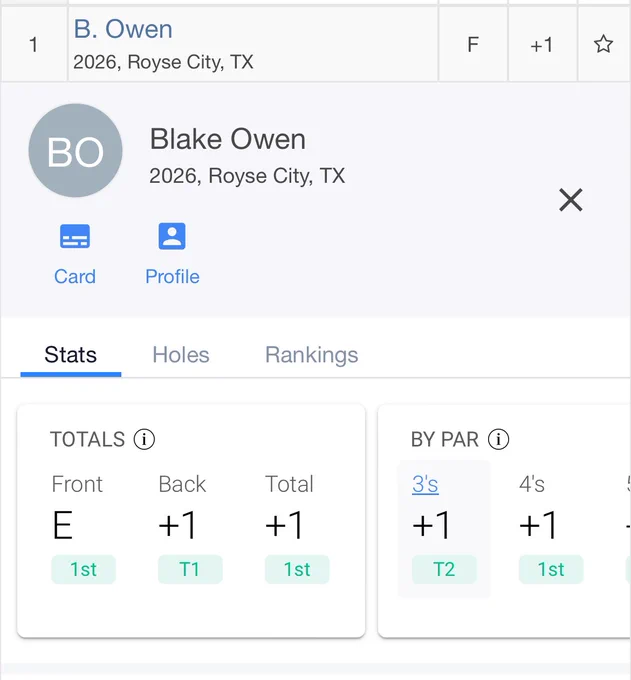The width and height of the screenshot is (631, 680).
Task: Switch to the Rankings tab
Action: pos(311,355)
